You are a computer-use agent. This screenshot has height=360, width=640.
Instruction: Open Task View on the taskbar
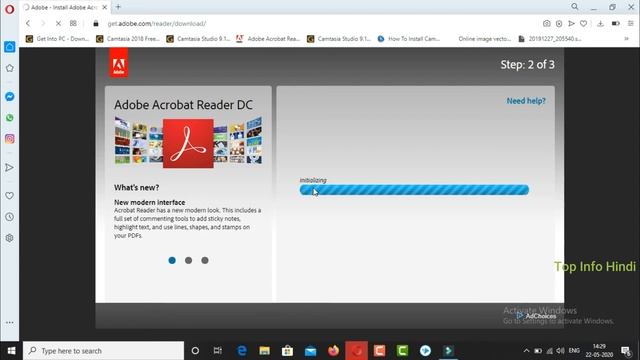click(x=218, y=351)
